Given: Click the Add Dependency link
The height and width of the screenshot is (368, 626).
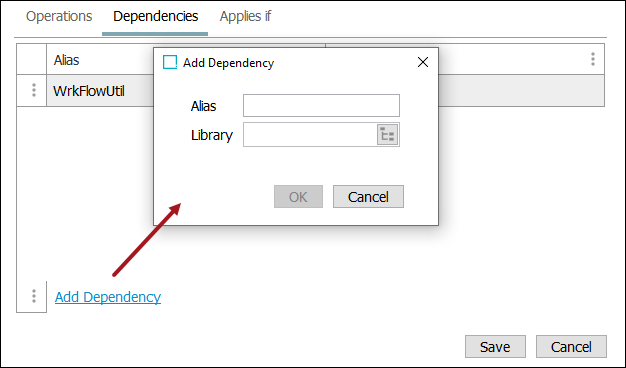Looking at the screenshot, I should [108, 297].
